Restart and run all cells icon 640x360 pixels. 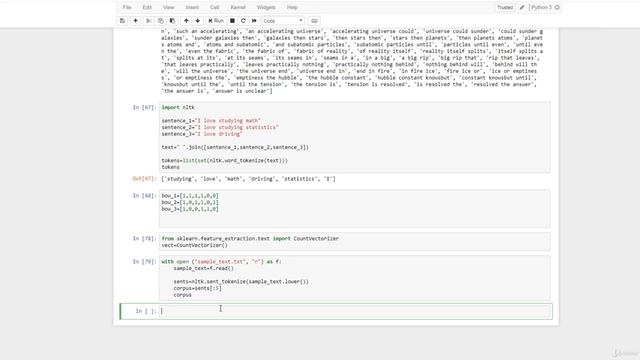pos(254,21)
